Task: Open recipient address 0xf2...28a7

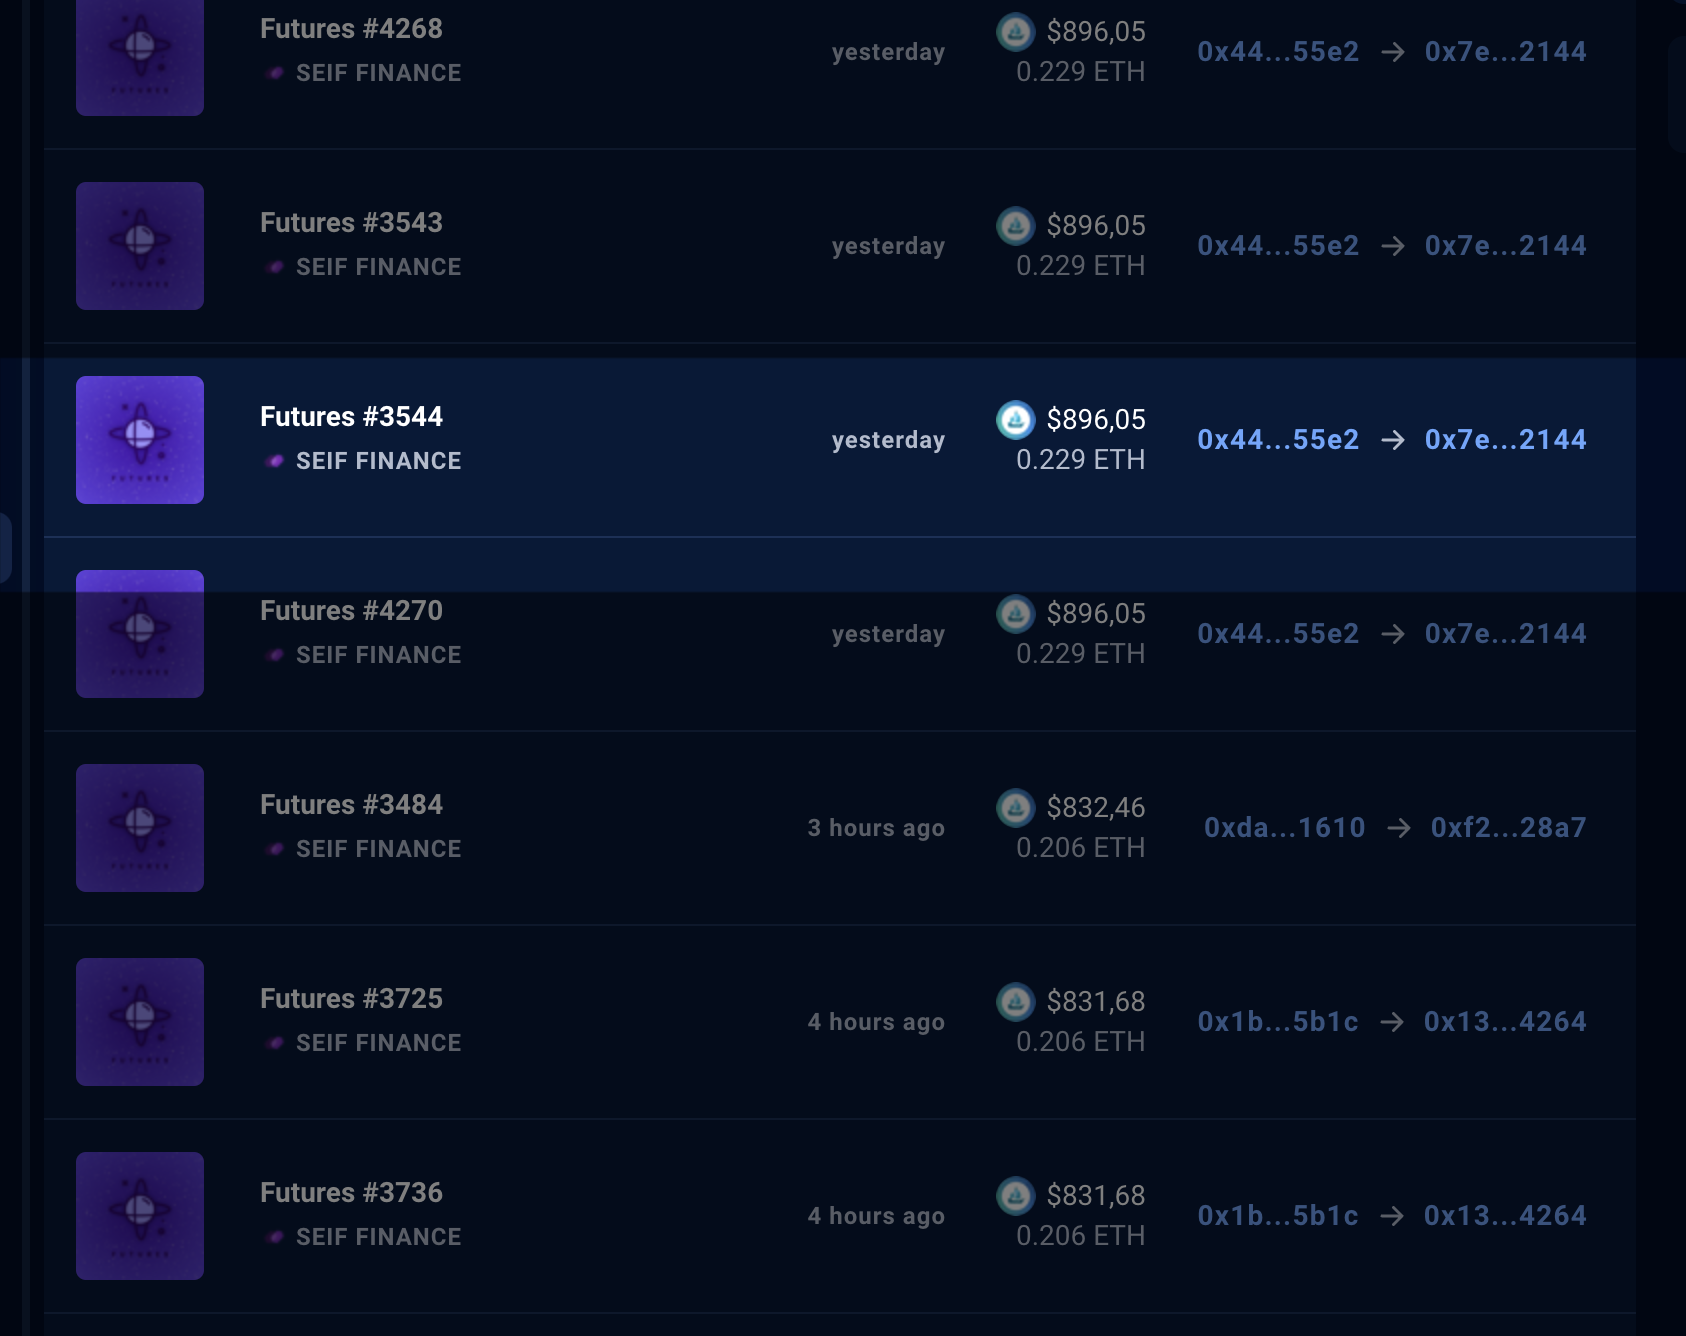Action: click(1508, 828)
